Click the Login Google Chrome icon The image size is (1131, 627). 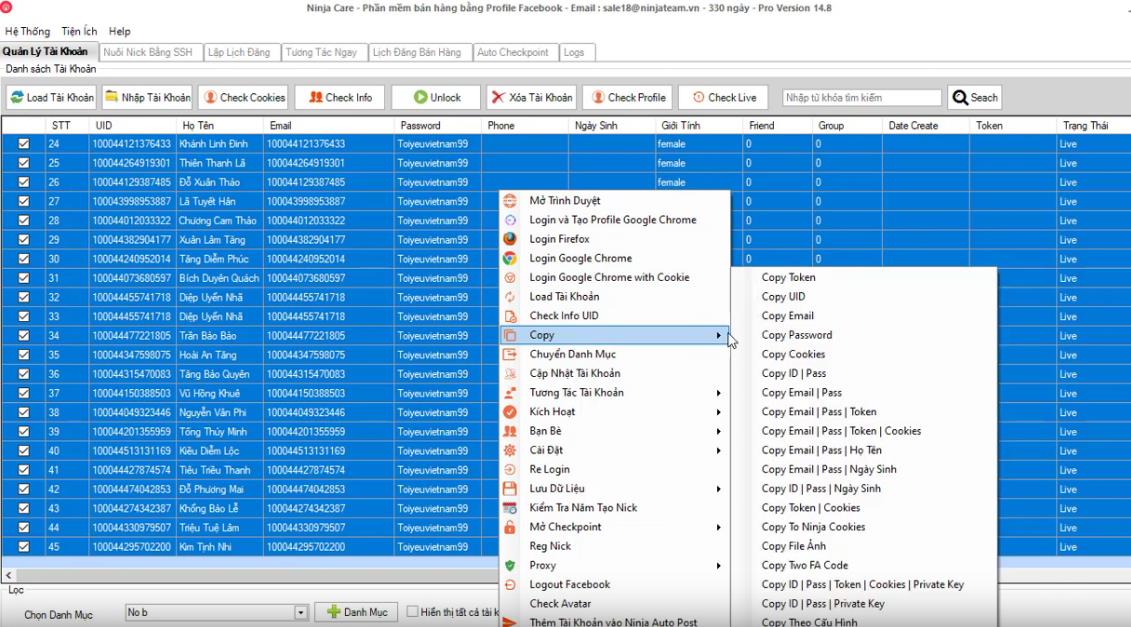pos(510,258)
